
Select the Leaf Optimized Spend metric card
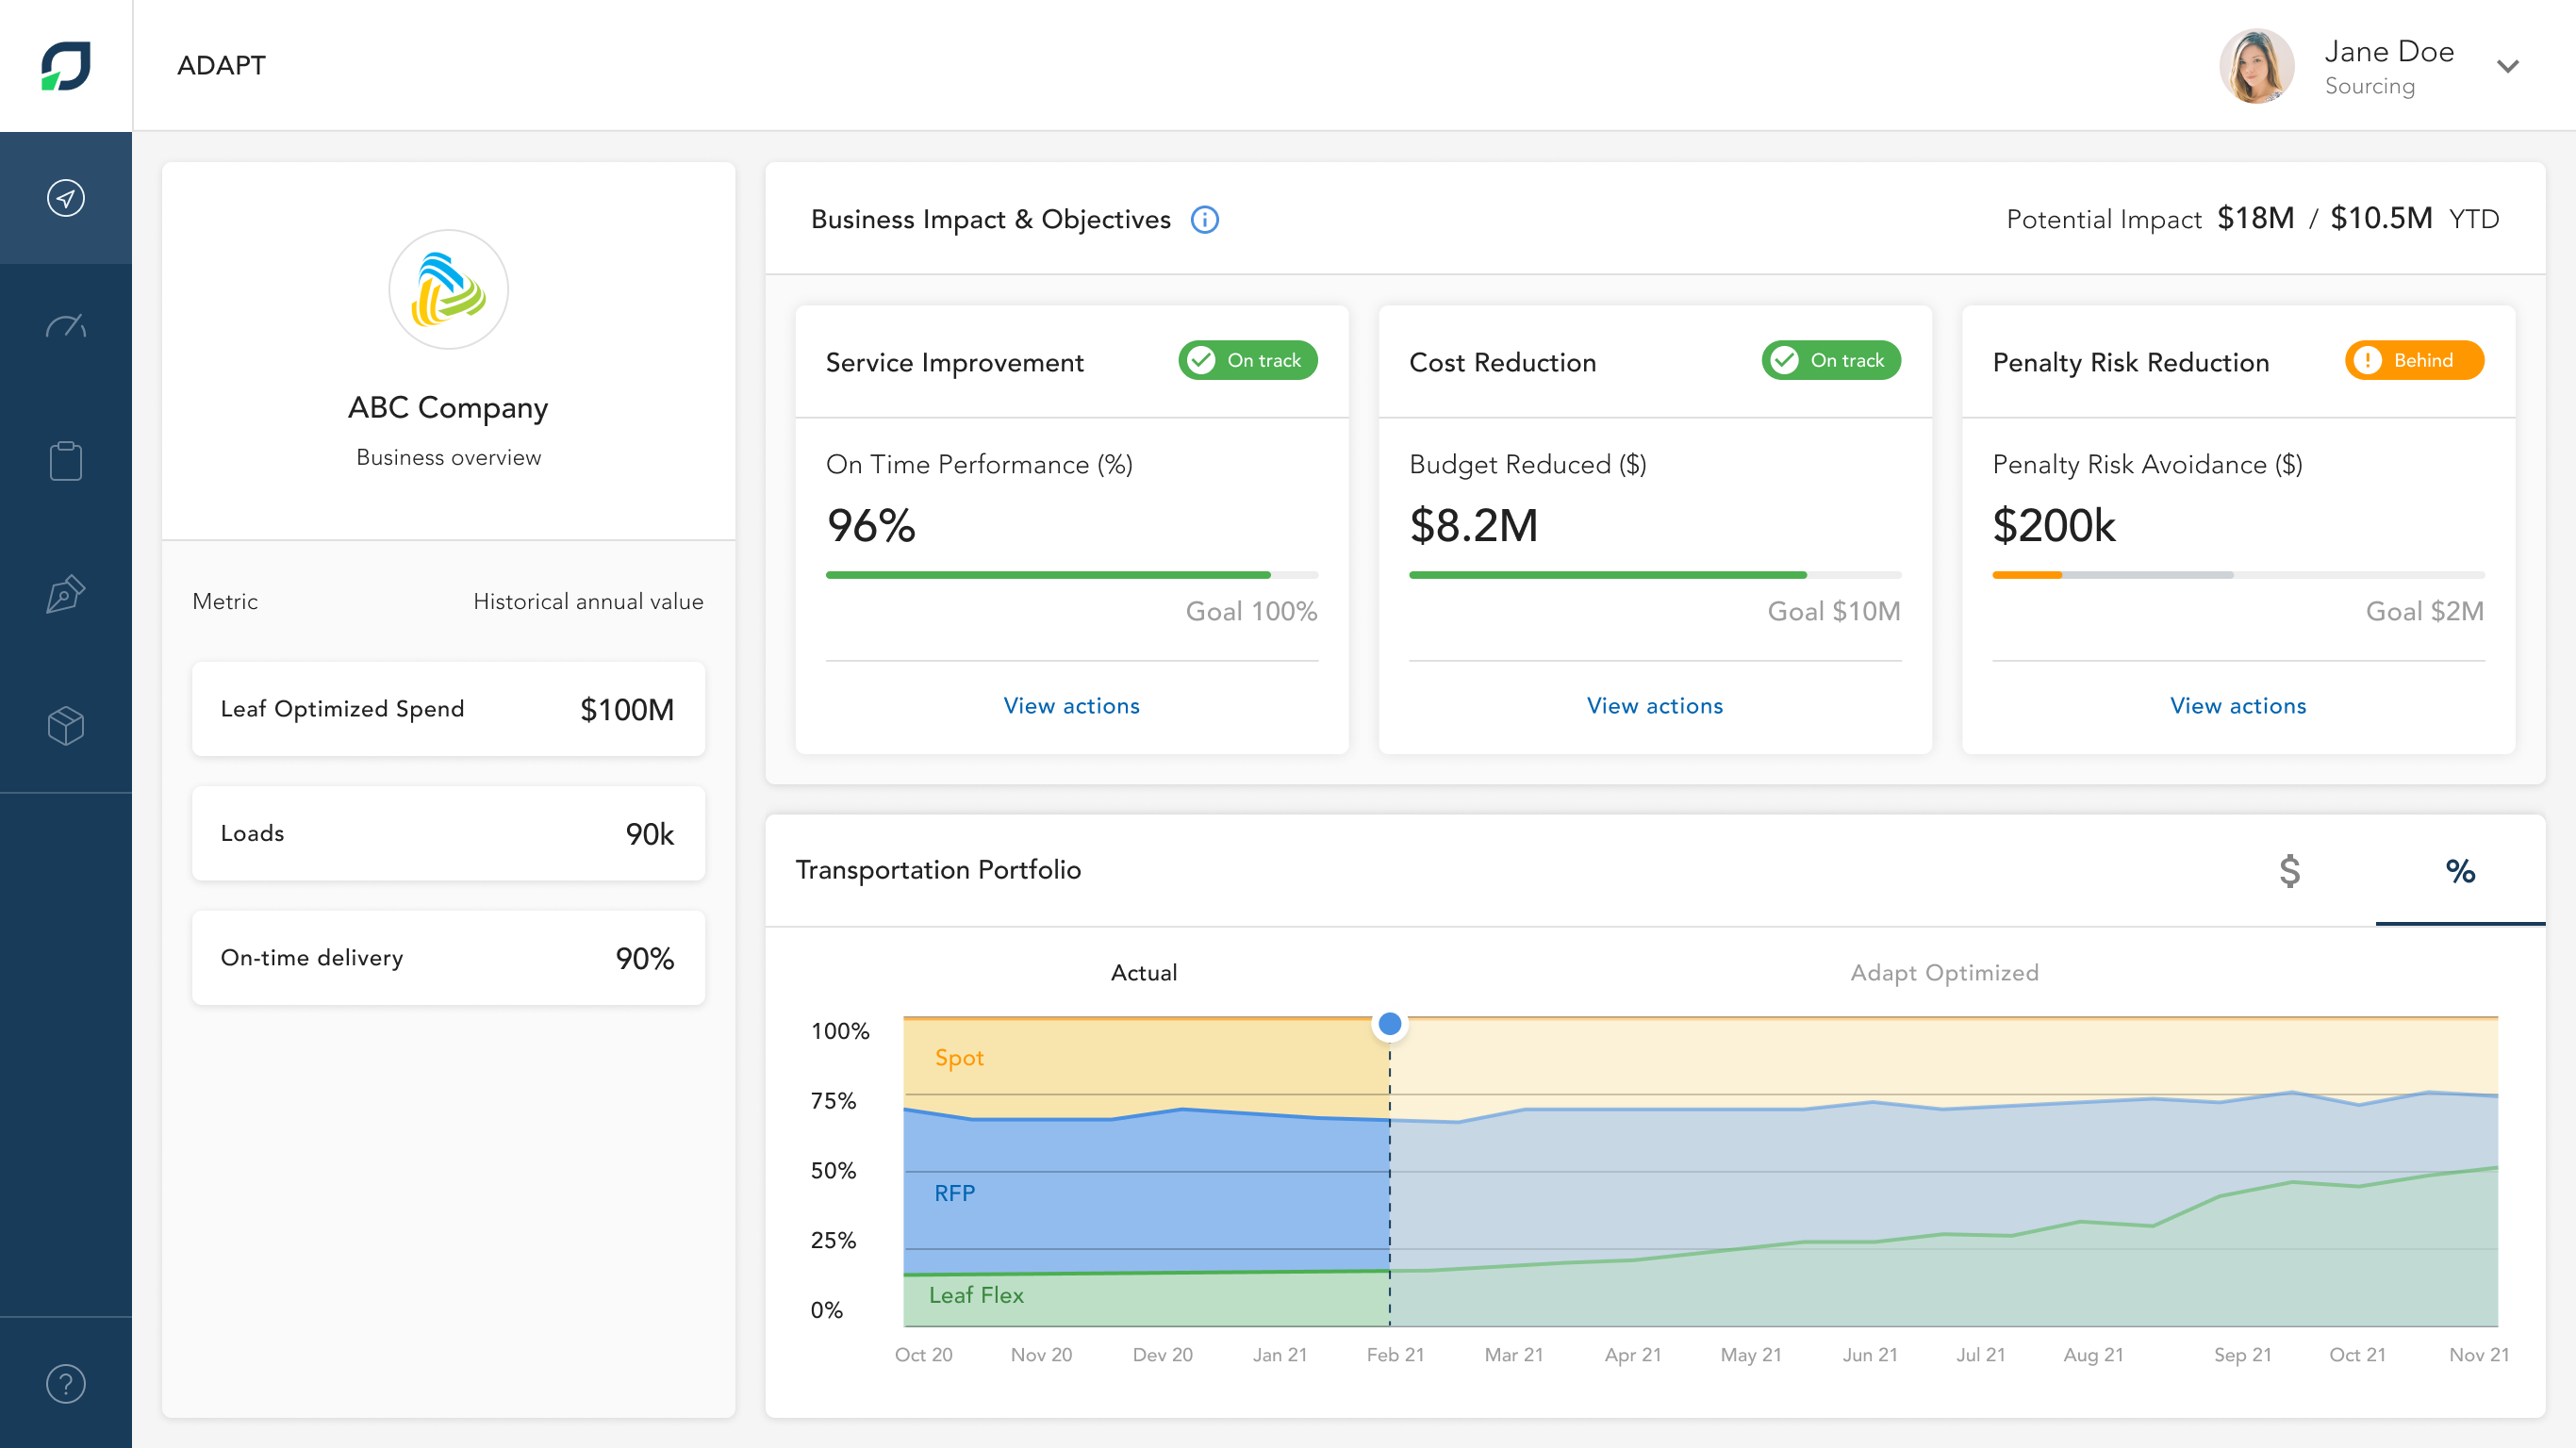coord(448,709)
